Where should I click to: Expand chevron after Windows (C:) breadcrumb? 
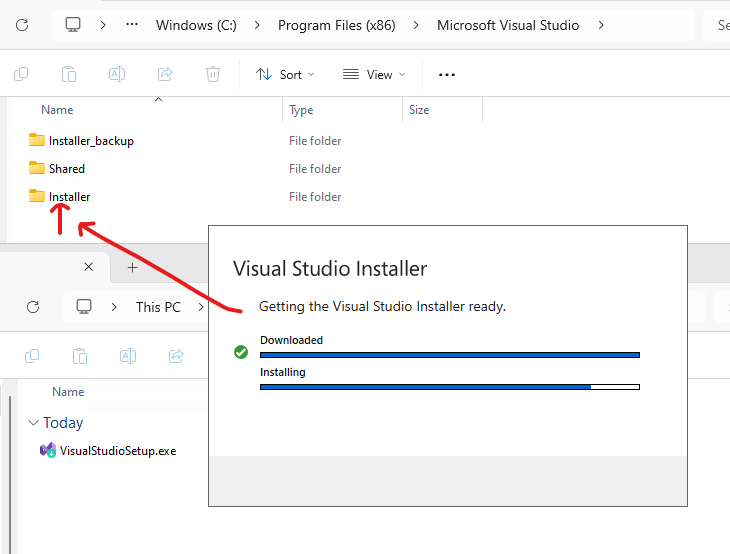click(x=257, y=25)
